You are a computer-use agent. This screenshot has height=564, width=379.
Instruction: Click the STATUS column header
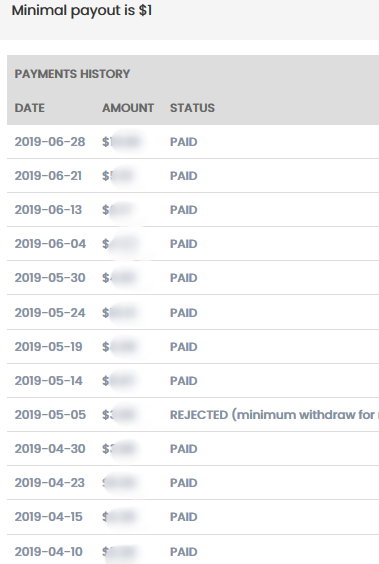[192, 108]
